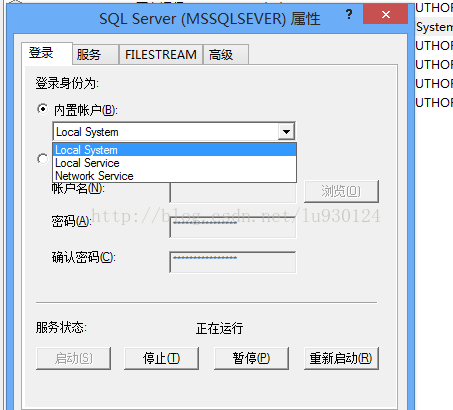Click the 浏览(O) button
Viewport: 453px width, 410px height.
pos(341,191)
